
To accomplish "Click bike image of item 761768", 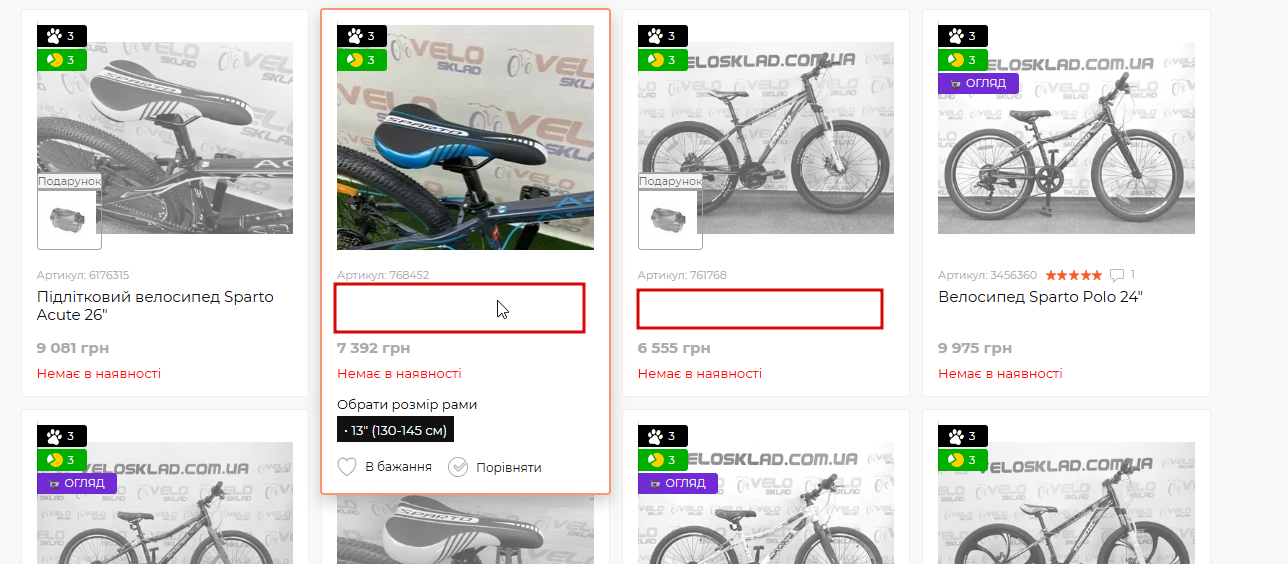I will point(766,138).
